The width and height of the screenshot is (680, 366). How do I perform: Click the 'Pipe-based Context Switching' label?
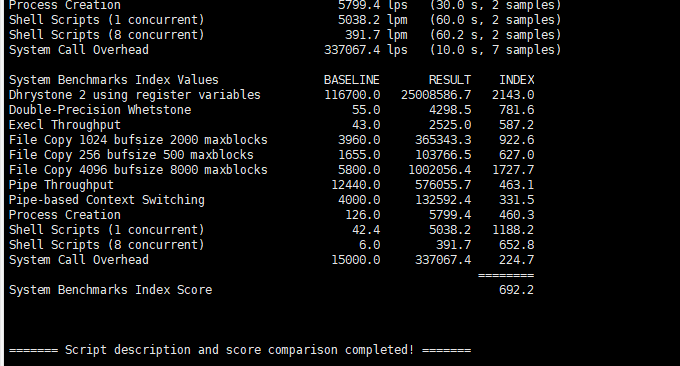point(107,200)
